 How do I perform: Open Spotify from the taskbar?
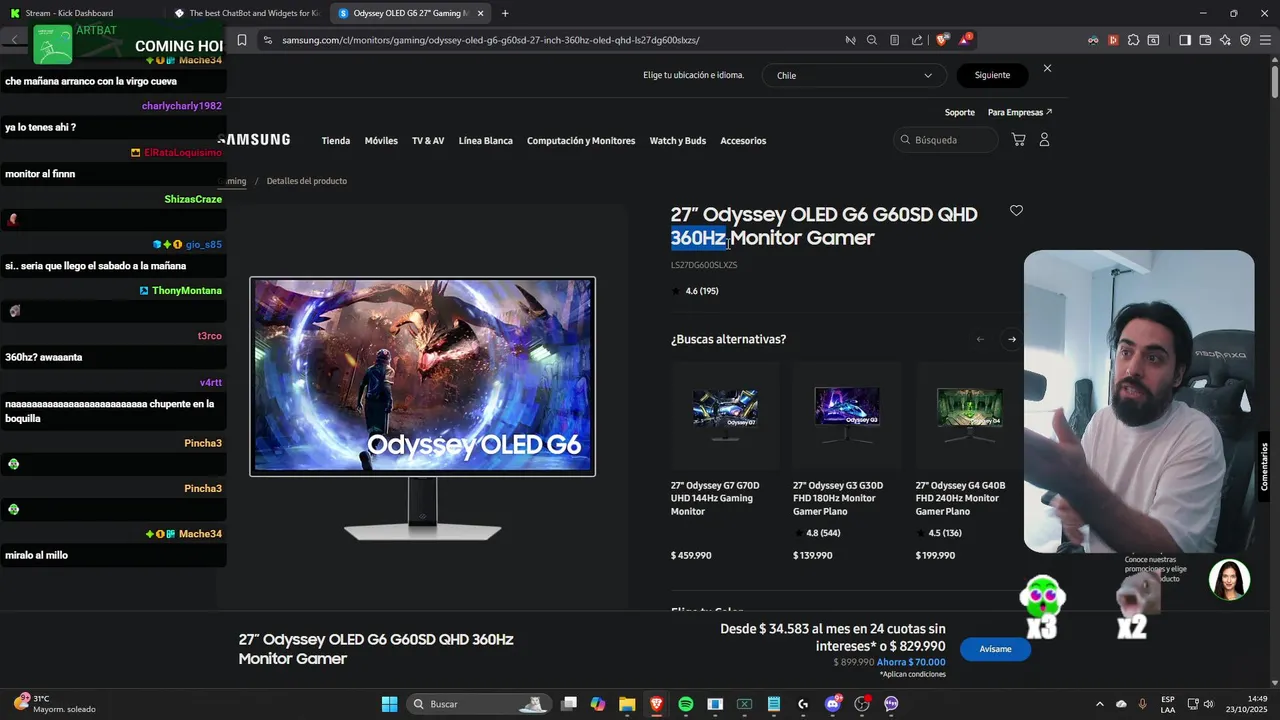point(686,704)
